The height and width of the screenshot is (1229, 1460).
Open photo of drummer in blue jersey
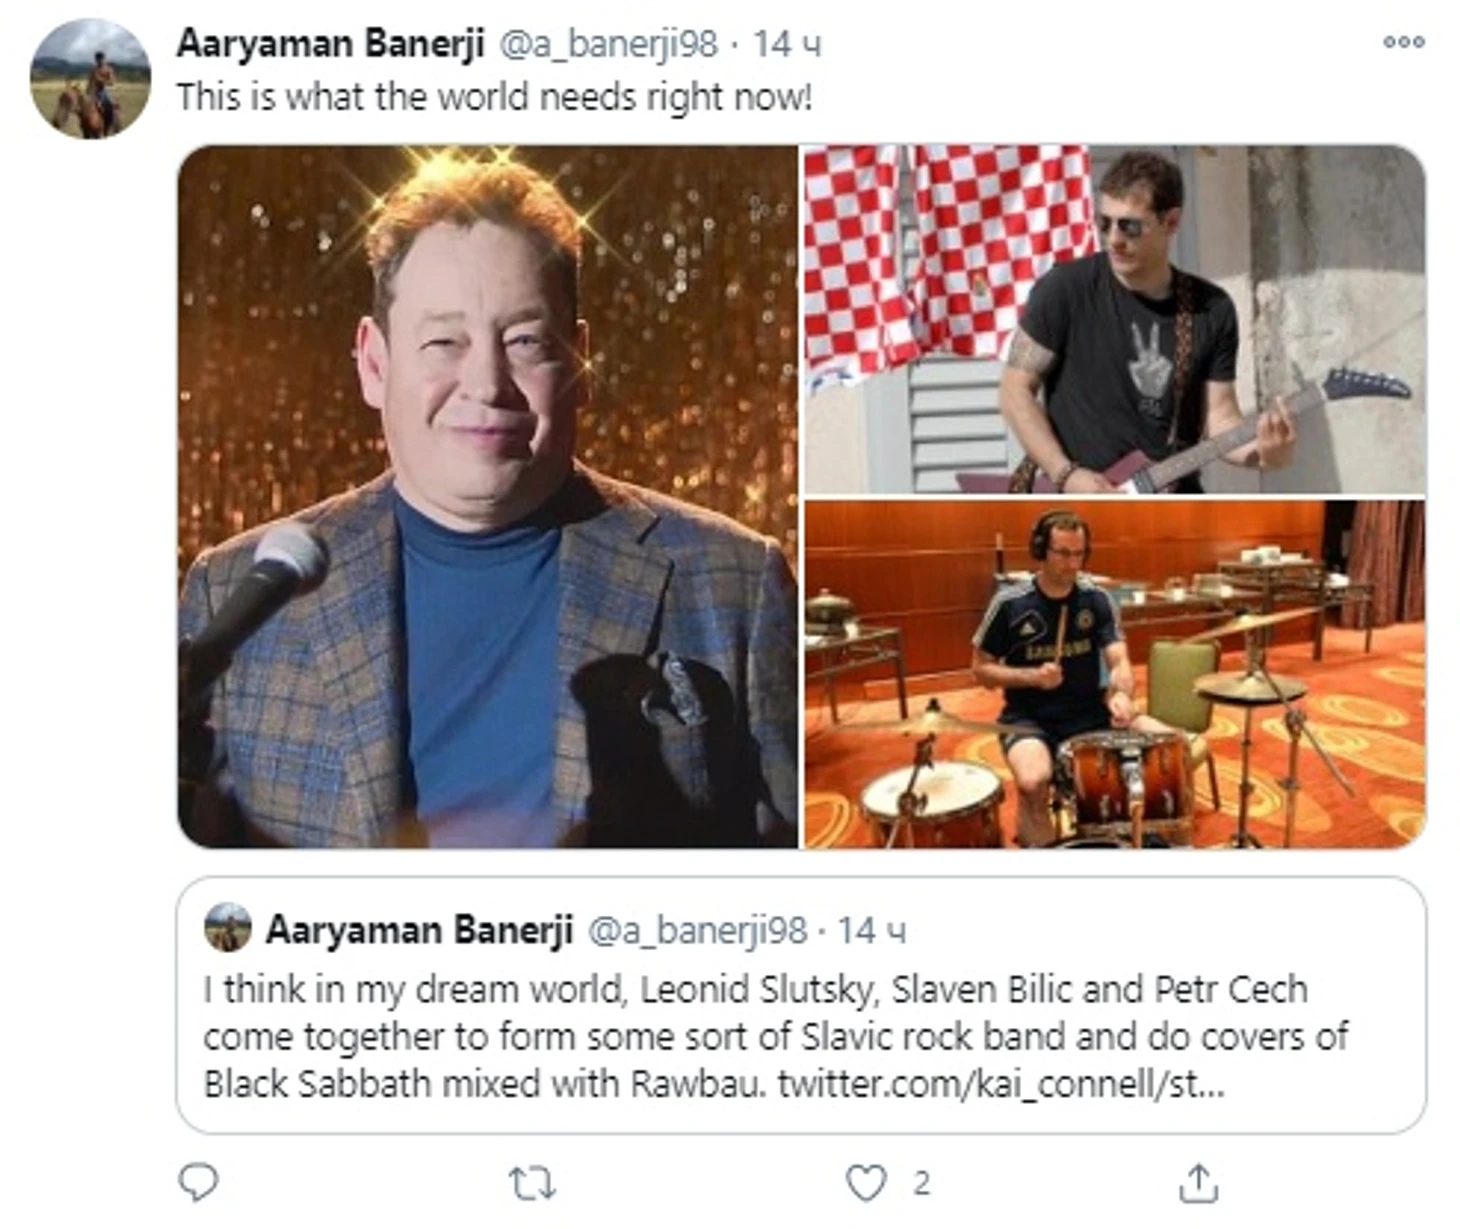coord(1115,674)
